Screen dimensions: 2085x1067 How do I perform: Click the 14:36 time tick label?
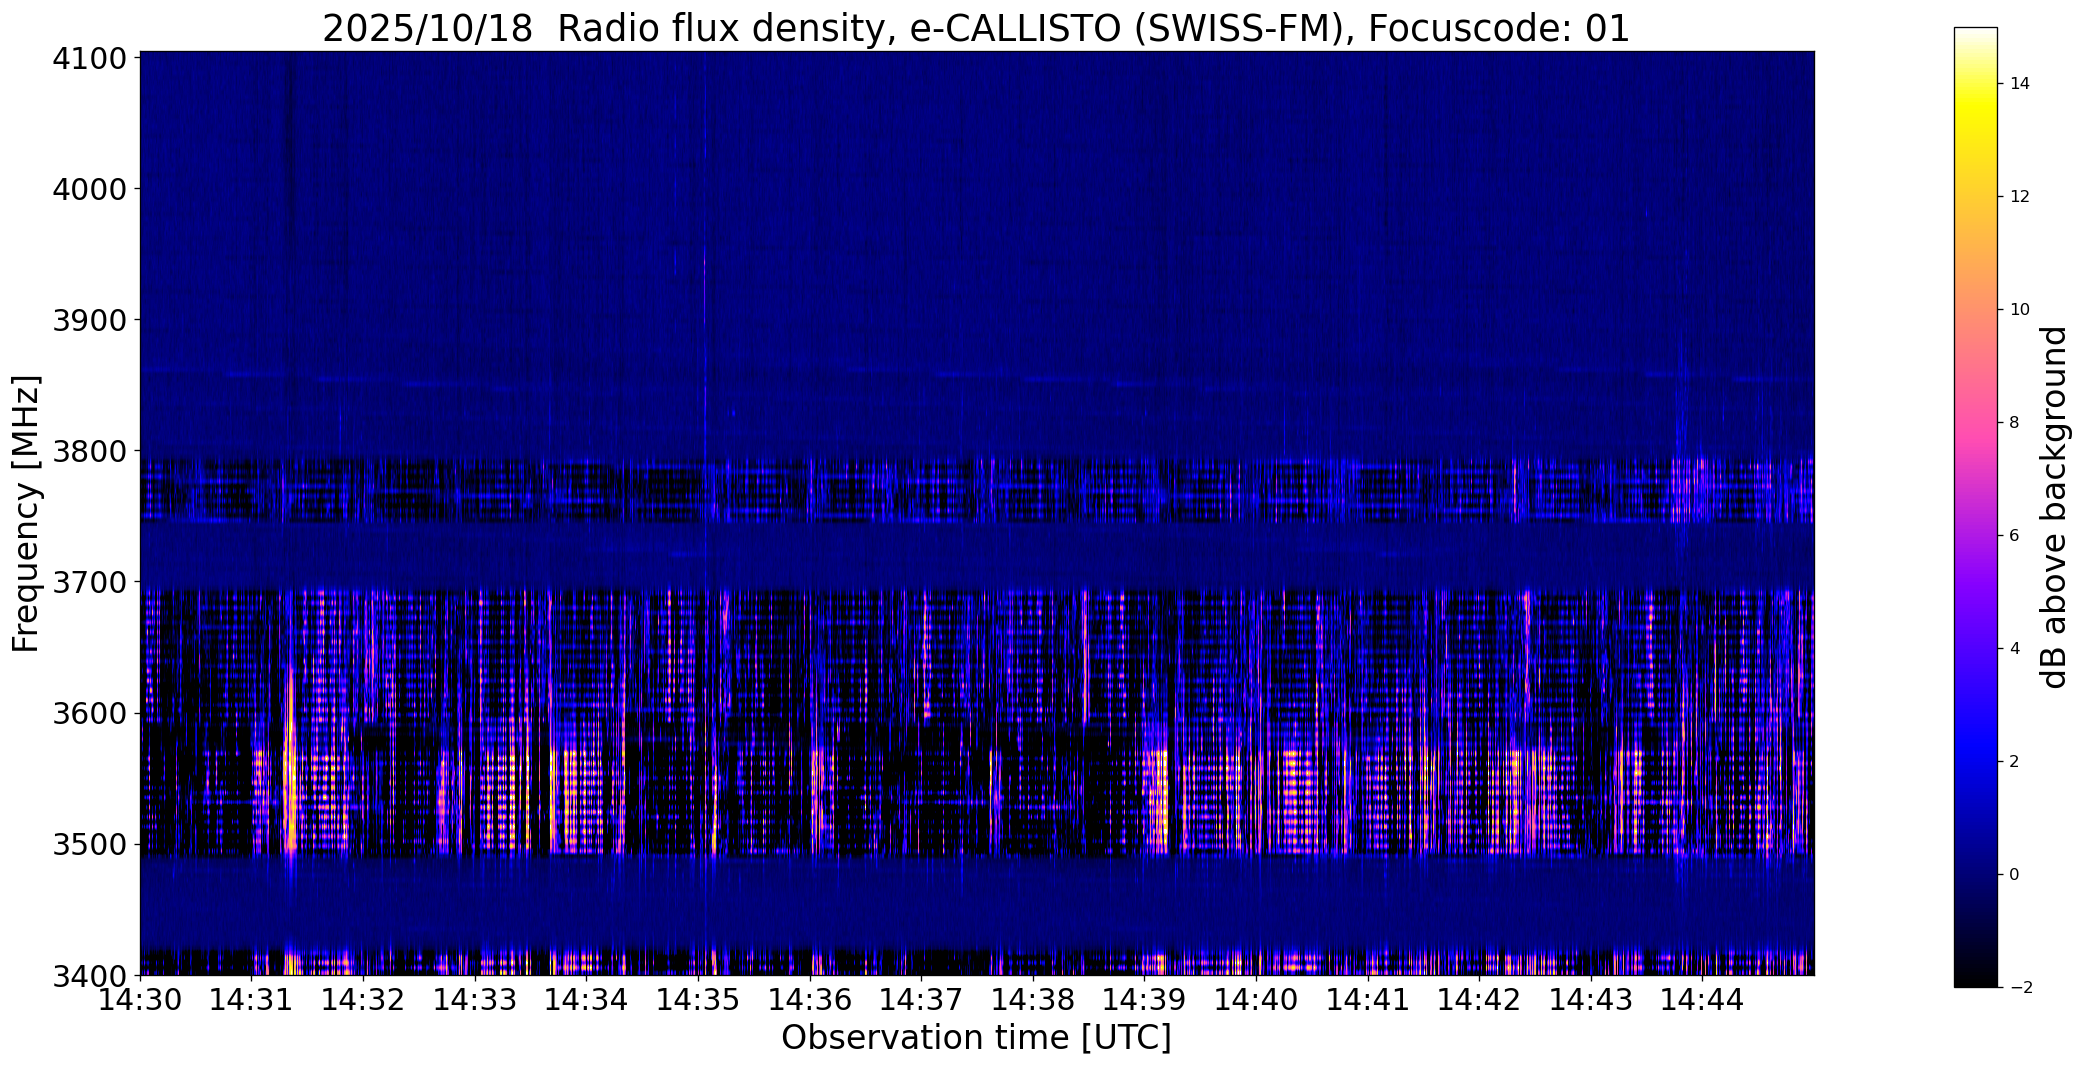click(x=810, y=999)
